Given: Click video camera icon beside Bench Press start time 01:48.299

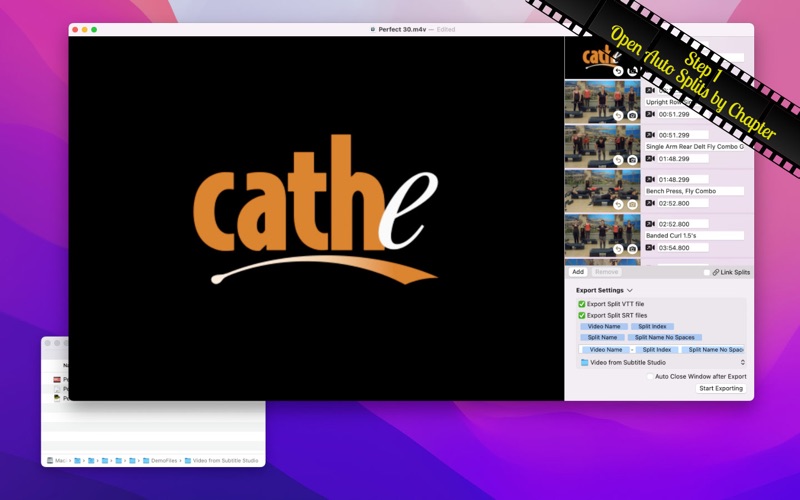Looking at the screenshot, I should [x=650, y=180].
